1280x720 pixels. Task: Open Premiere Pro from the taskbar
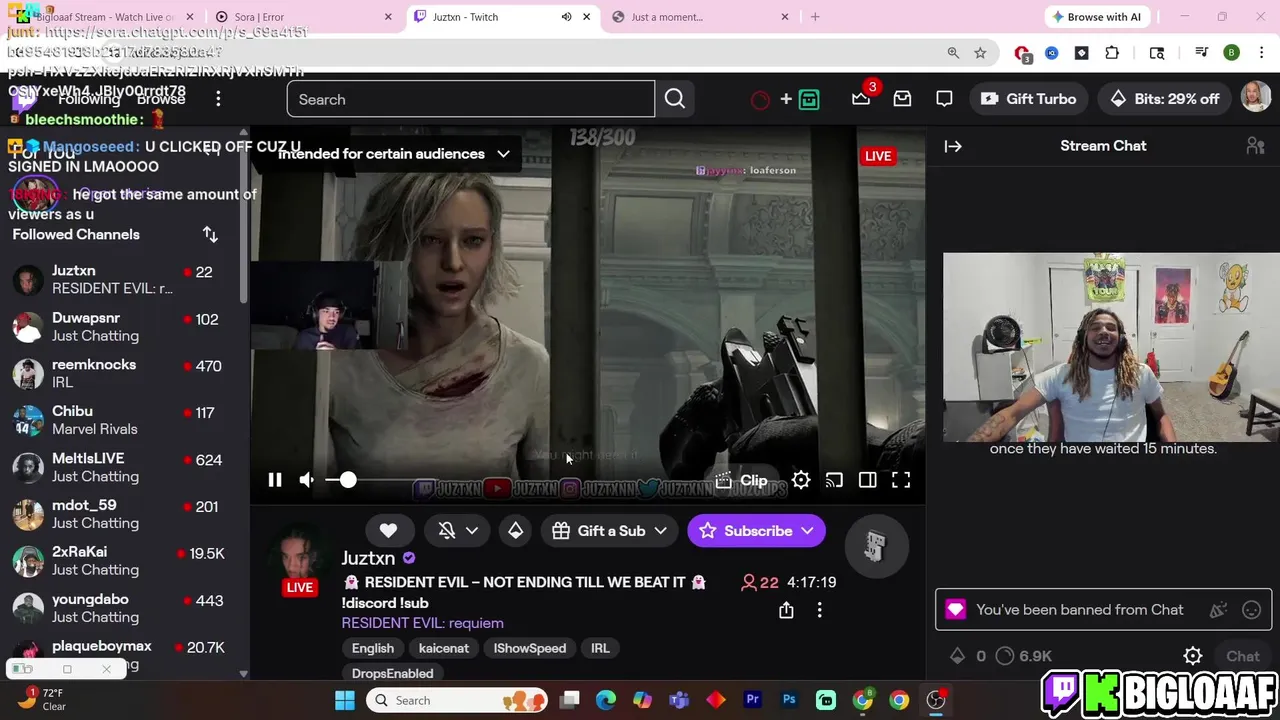[x=753, y=700]
